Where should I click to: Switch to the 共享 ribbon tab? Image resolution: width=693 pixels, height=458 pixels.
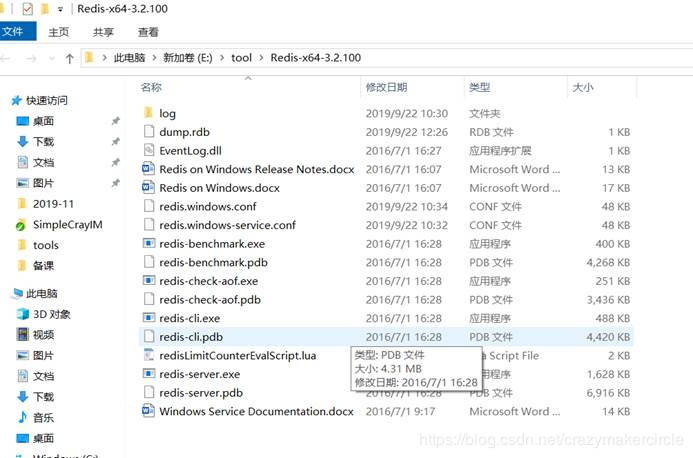tap(103, 32)
